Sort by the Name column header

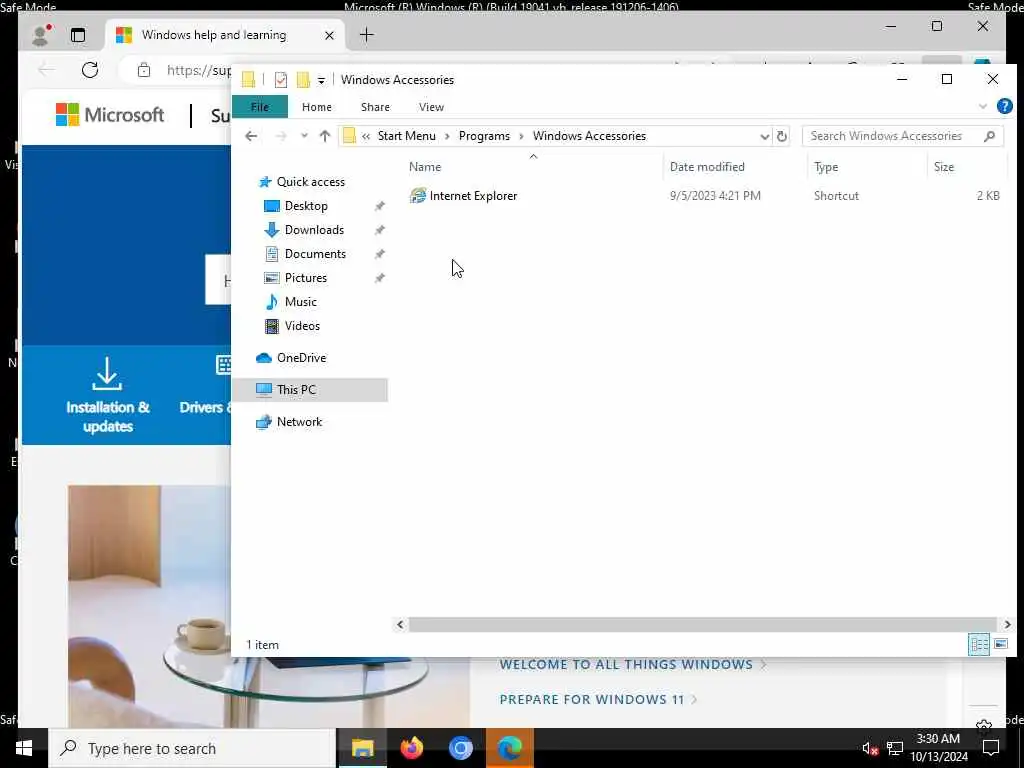pyautogui.click(x=424, y=167)
